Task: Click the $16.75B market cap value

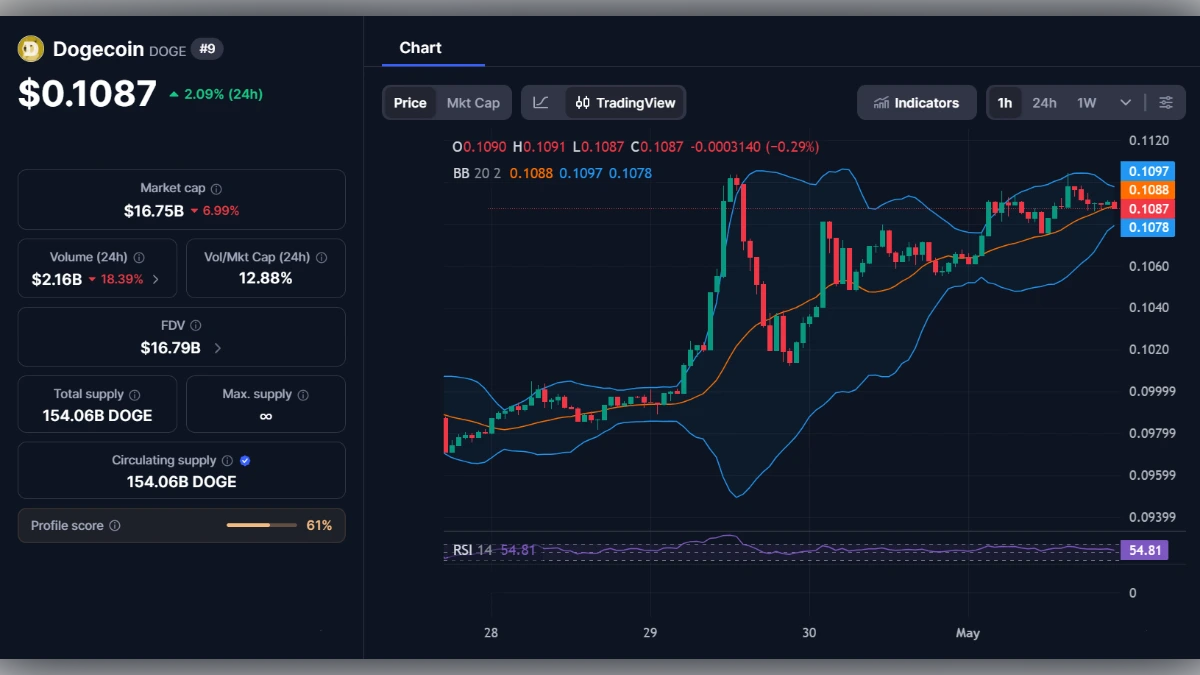Action: pyautogui.click(x=154, y=211)
